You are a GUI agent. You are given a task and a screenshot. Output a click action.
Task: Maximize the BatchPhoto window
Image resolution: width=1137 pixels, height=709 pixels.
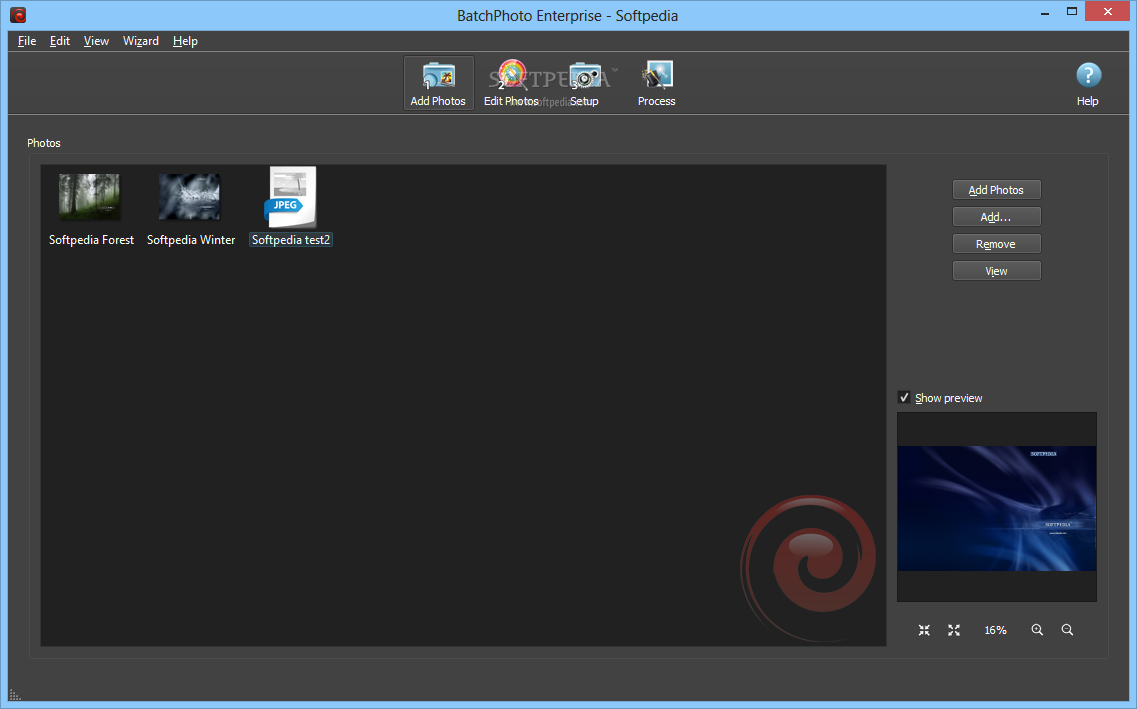[x=1072, y=12]
